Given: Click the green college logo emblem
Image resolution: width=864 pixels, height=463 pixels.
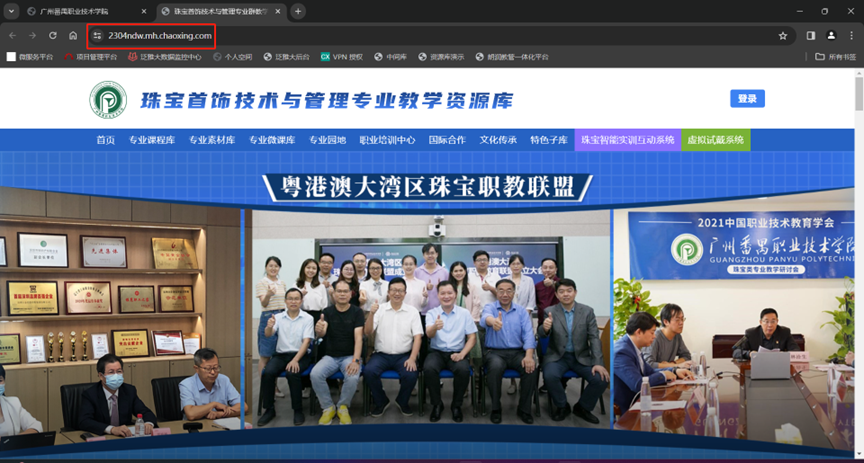Looking at the screenshot, I should [108, 100].
